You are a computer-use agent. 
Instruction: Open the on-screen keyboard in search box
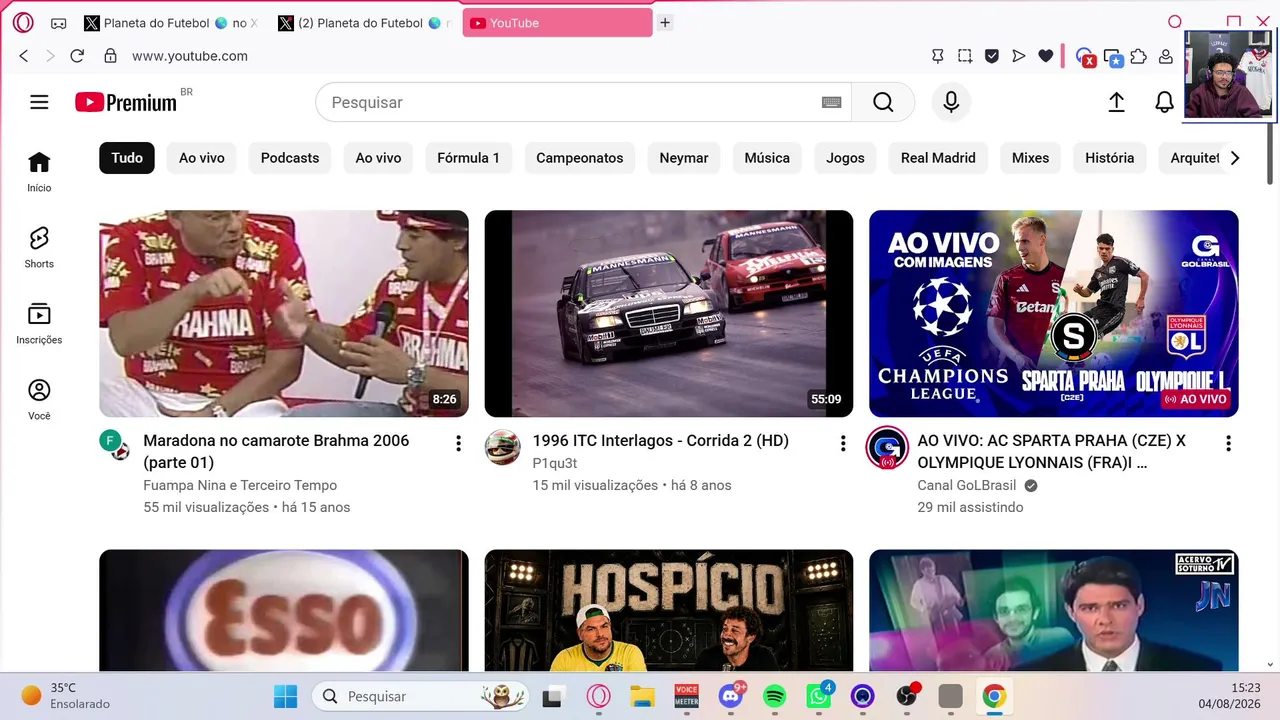pos(831,102)
